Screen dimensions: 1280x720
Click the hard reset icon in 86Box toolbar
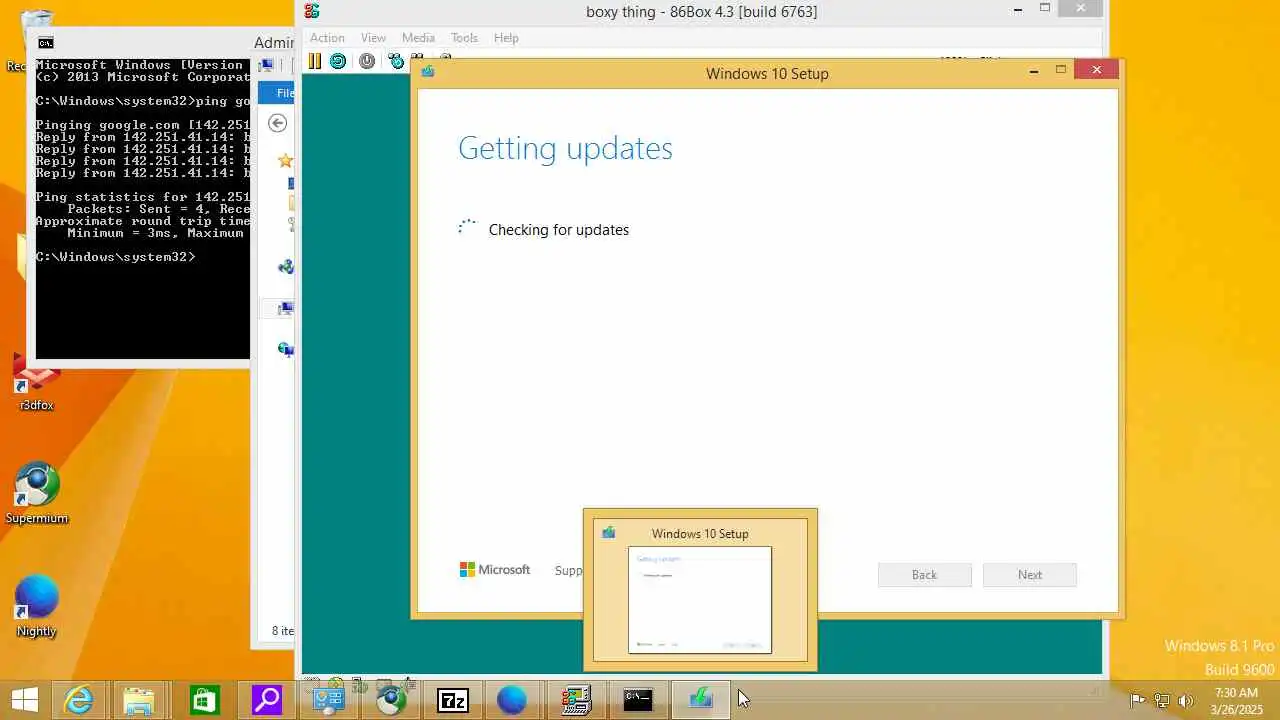point(338,61)
